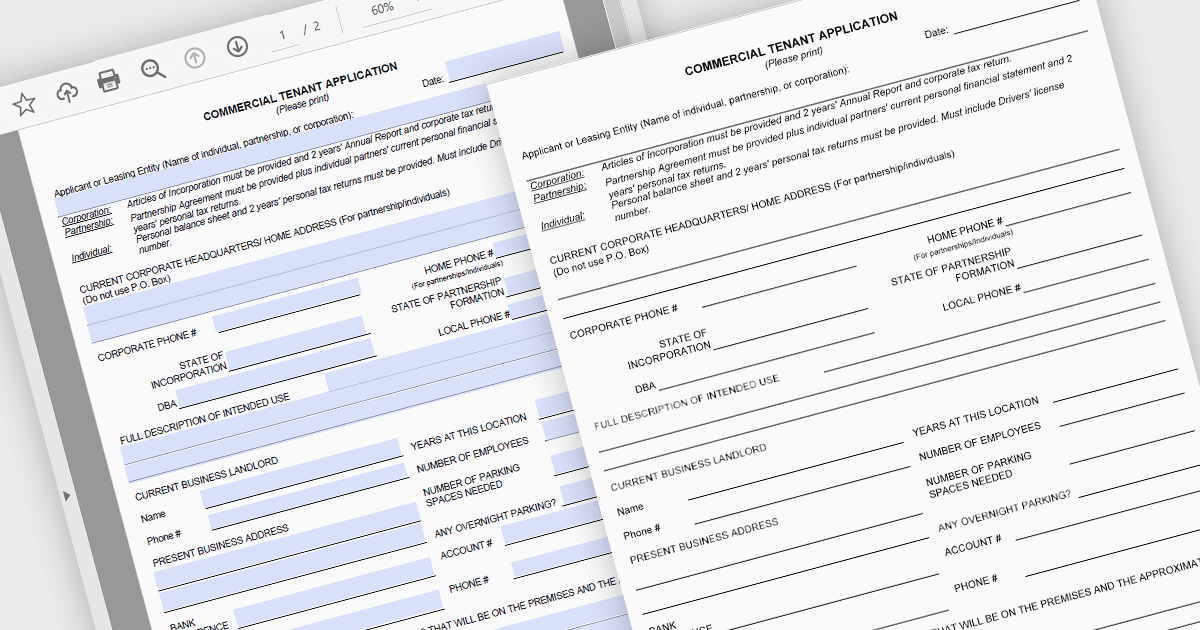The height and width of the screenshot is (630, 1200).
Task: Click Any Overnight Parking? text in right document
Action: pyautogui.click(x=1004, y=511)
